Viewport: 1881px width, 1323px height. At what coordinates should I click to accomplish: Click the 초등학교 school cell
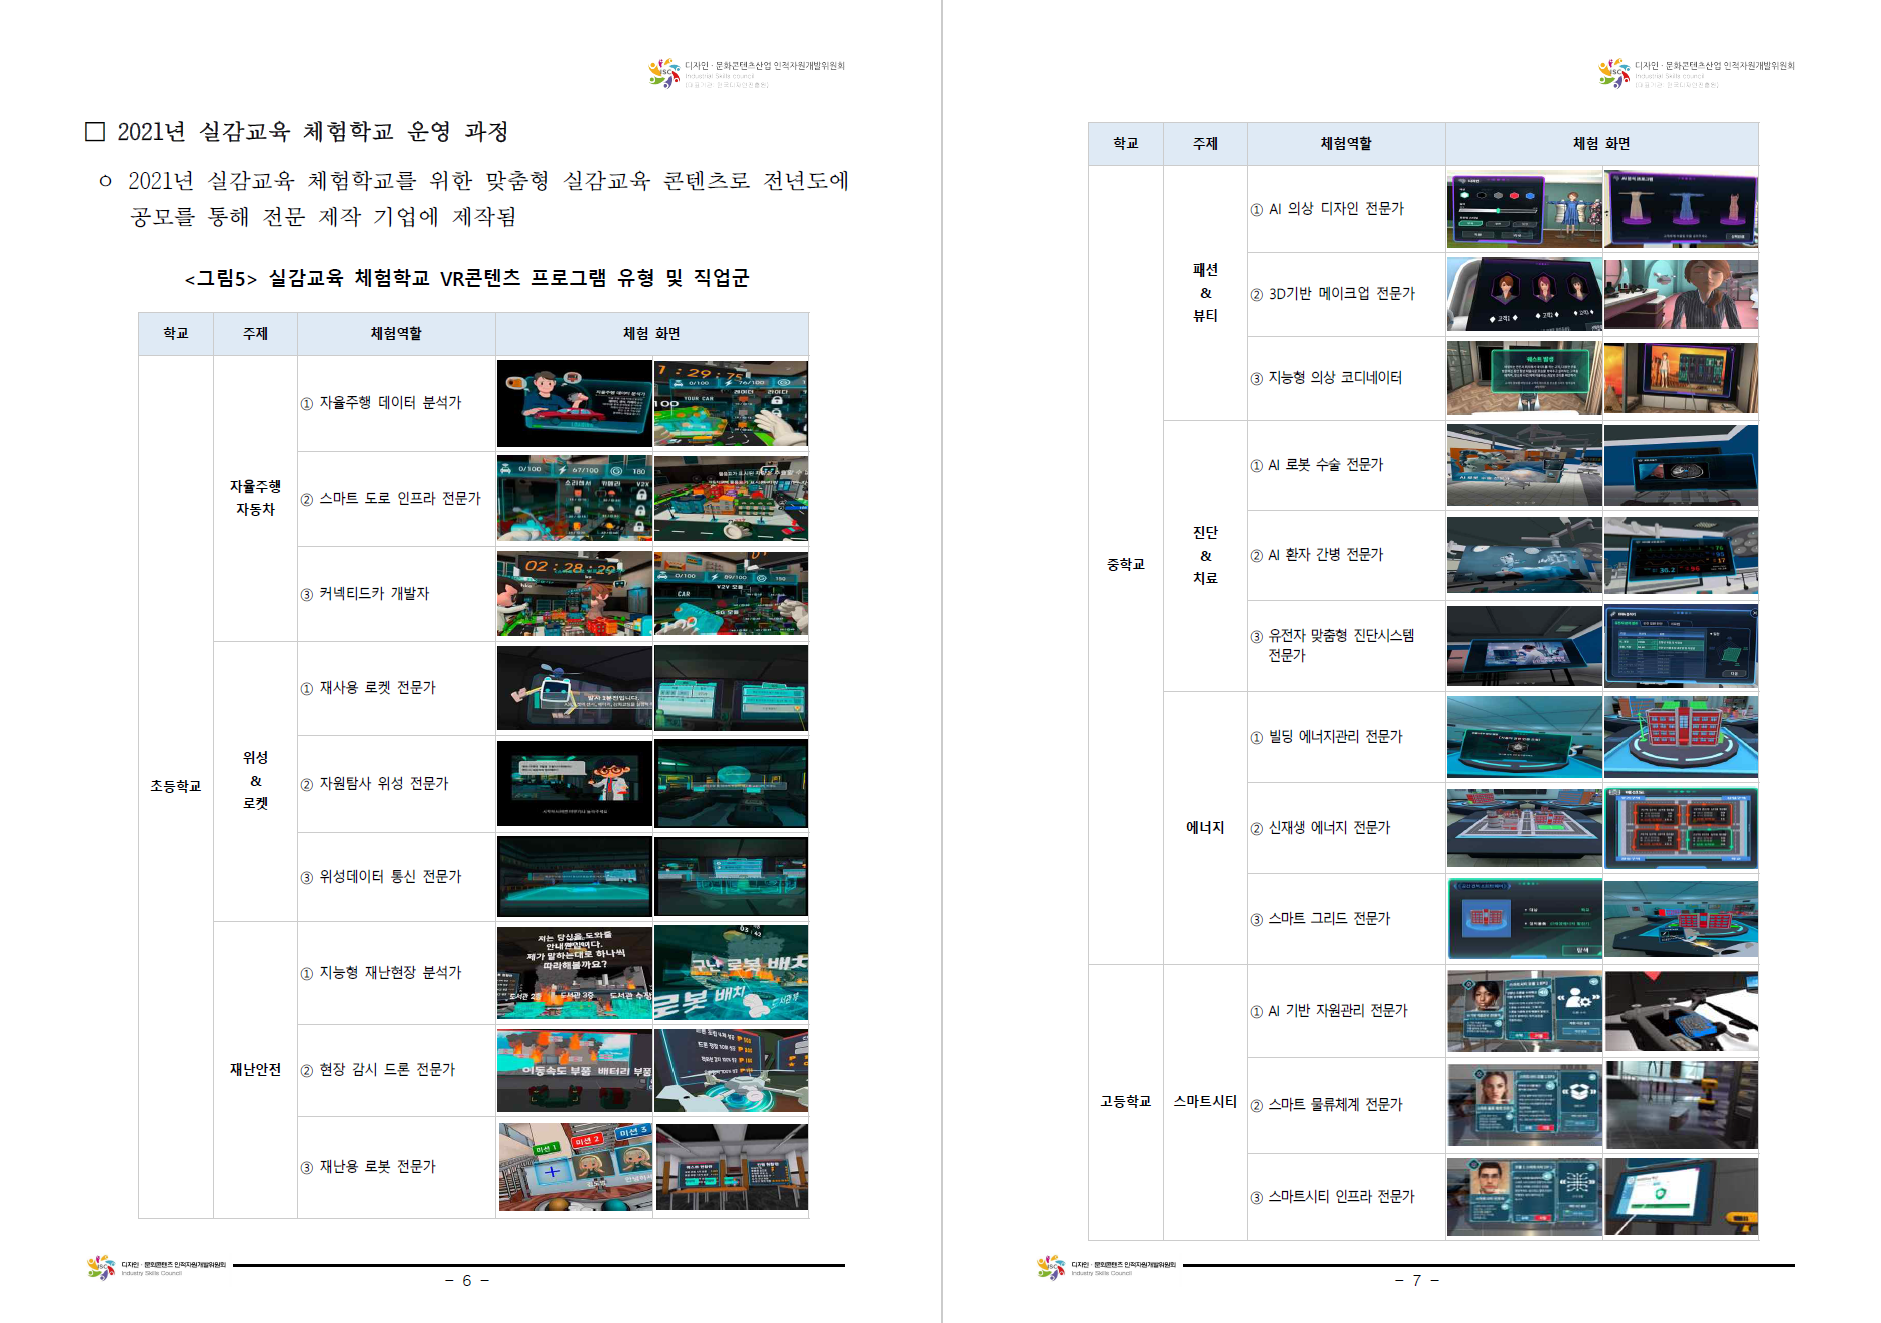pos(176,786)
